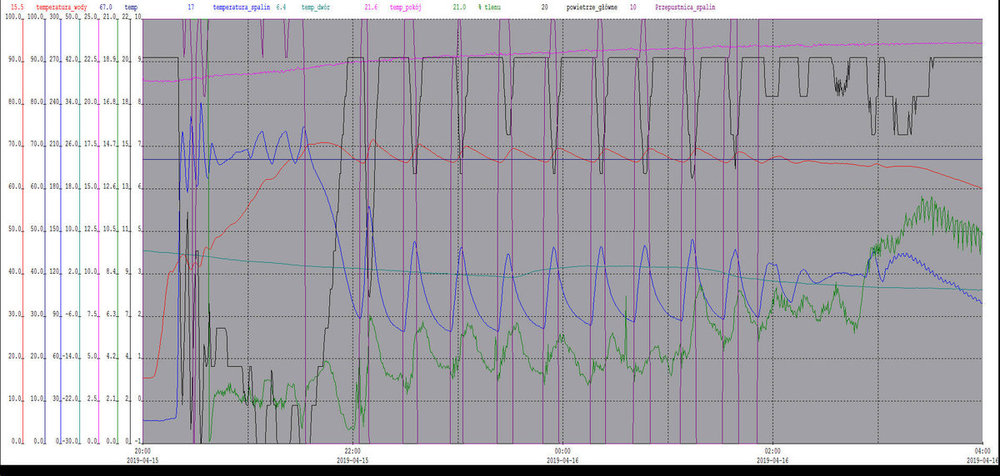
Task: Click the 02:00 time axis marker
Action: [768, 450]
